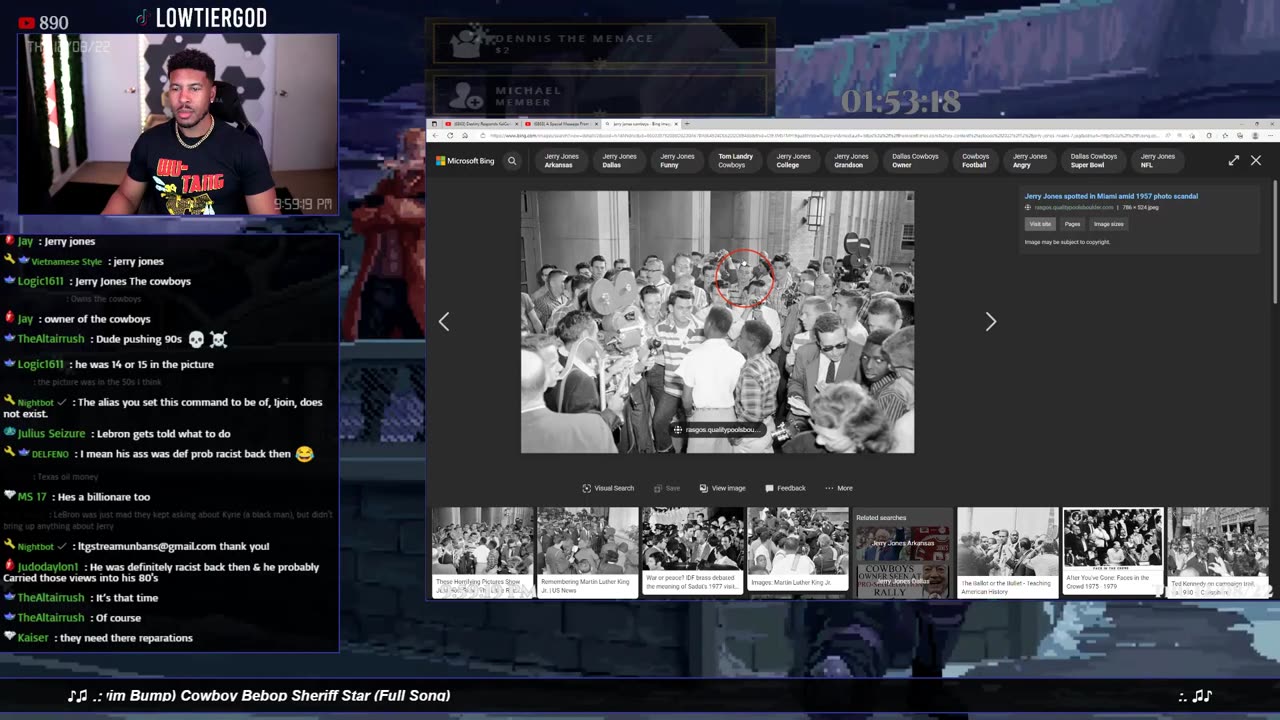Select the 'Jerry Jones Angry' search chip
This screenshot has width=1280, height=720.
tap(1029, 160)
